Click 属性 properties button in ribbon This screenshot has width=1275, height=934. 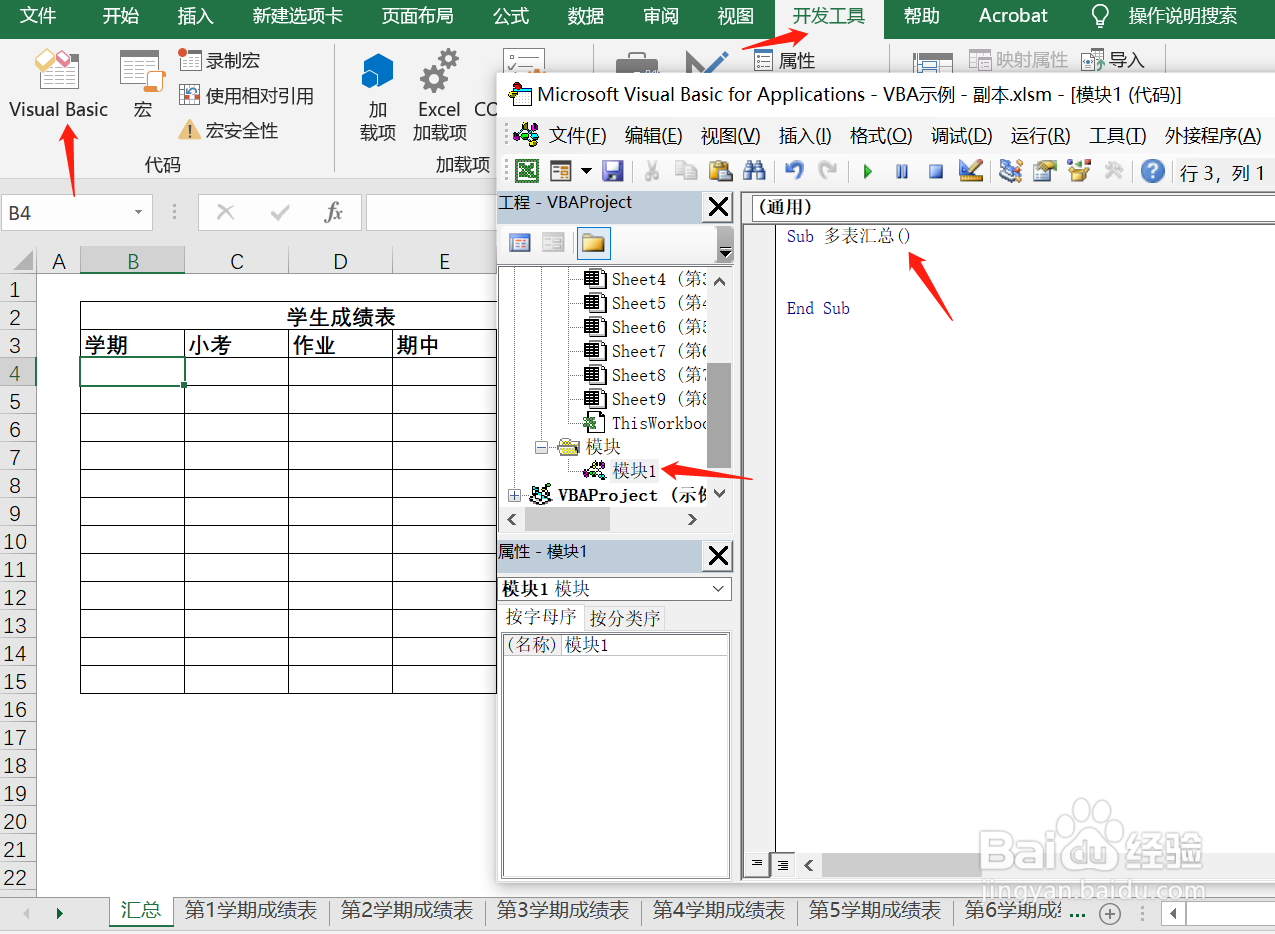pyautogui.click(x=785, y=61)
